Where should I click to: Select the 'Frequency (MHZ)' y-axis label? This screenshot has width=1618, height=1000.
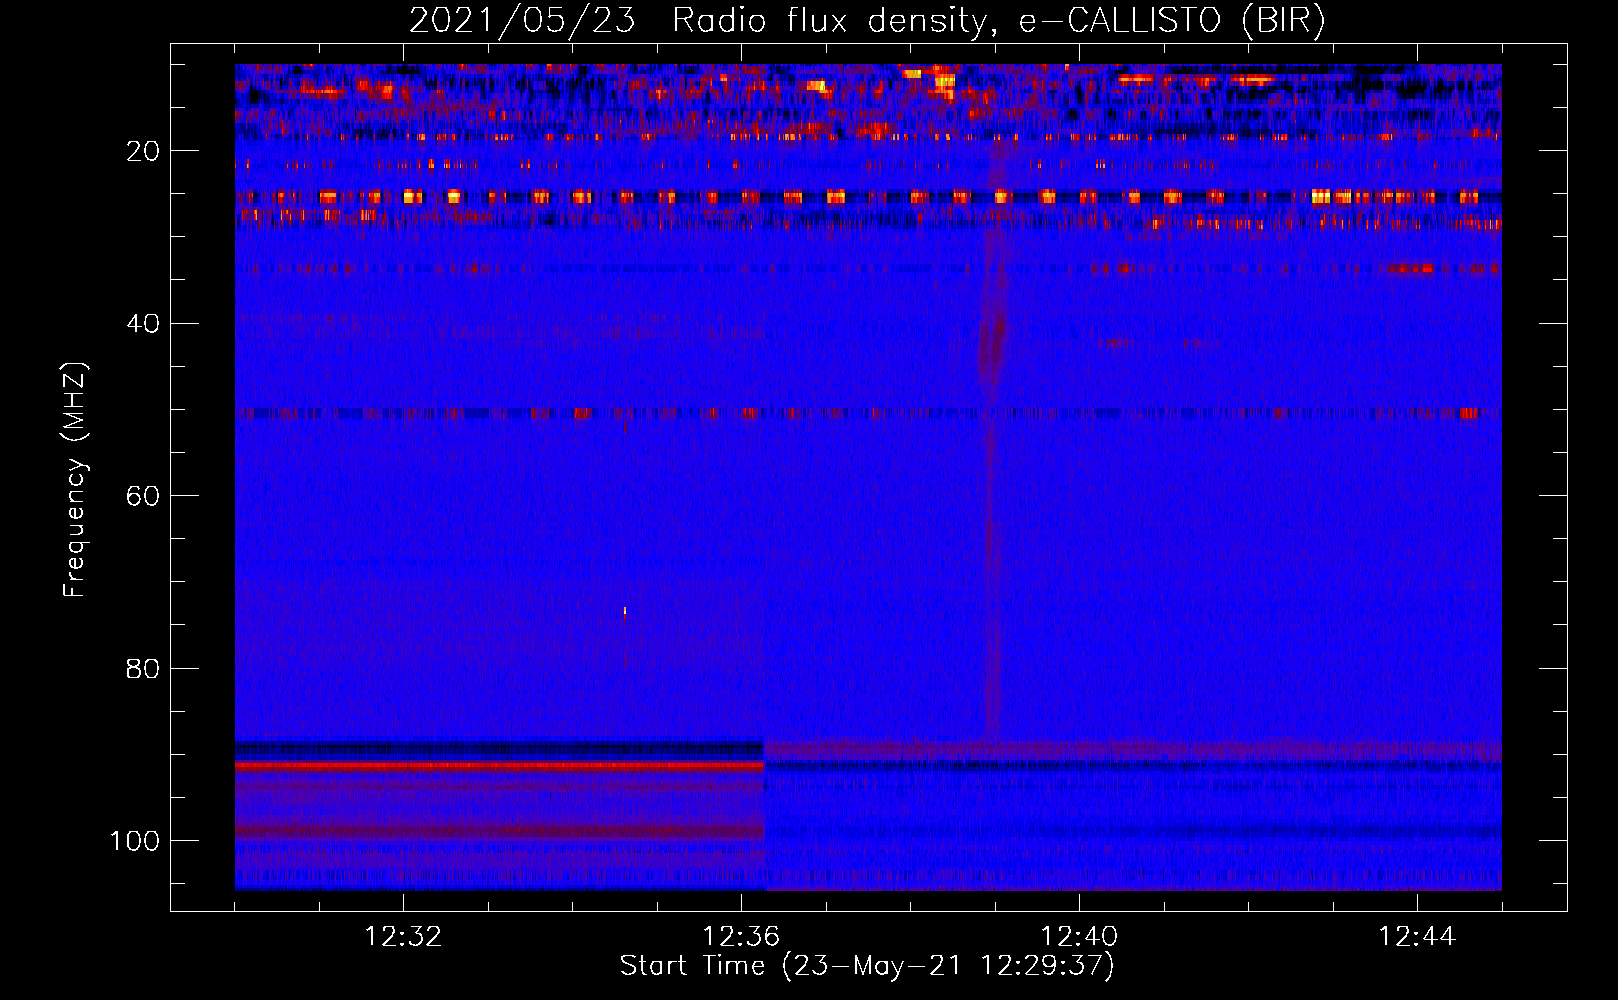tap(75, 479)
